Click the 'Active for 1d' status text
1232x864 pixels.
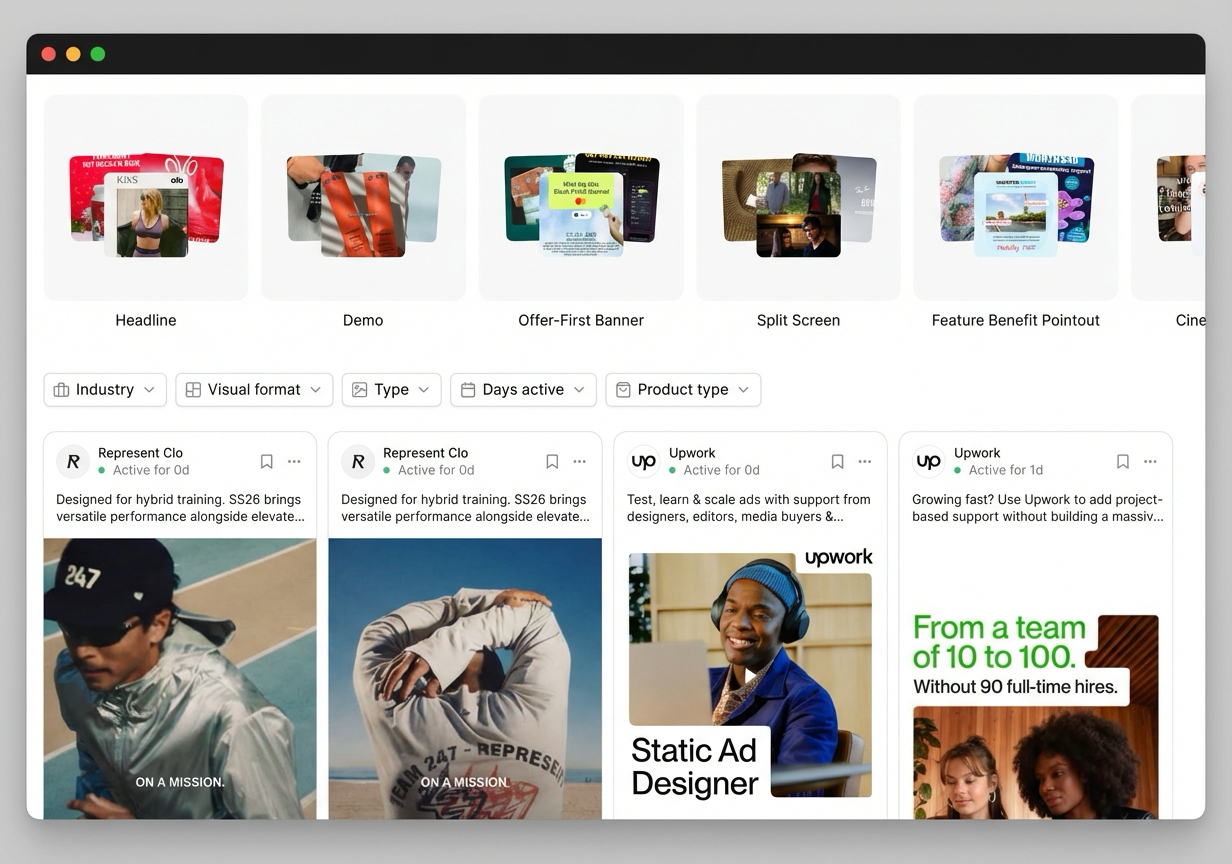click(1006, 470)
